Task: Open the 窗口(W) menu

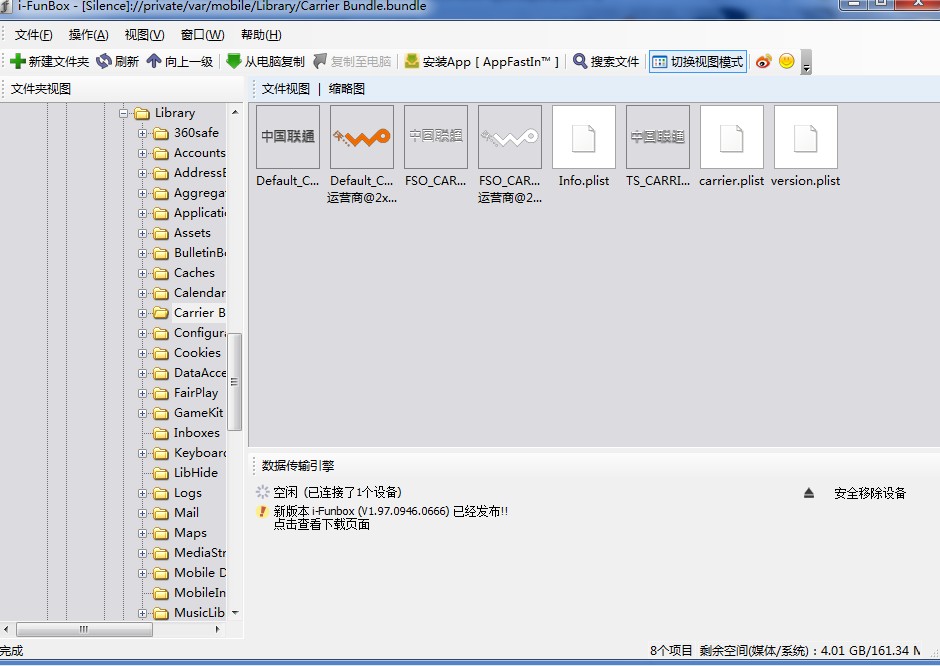Action: 203,35
